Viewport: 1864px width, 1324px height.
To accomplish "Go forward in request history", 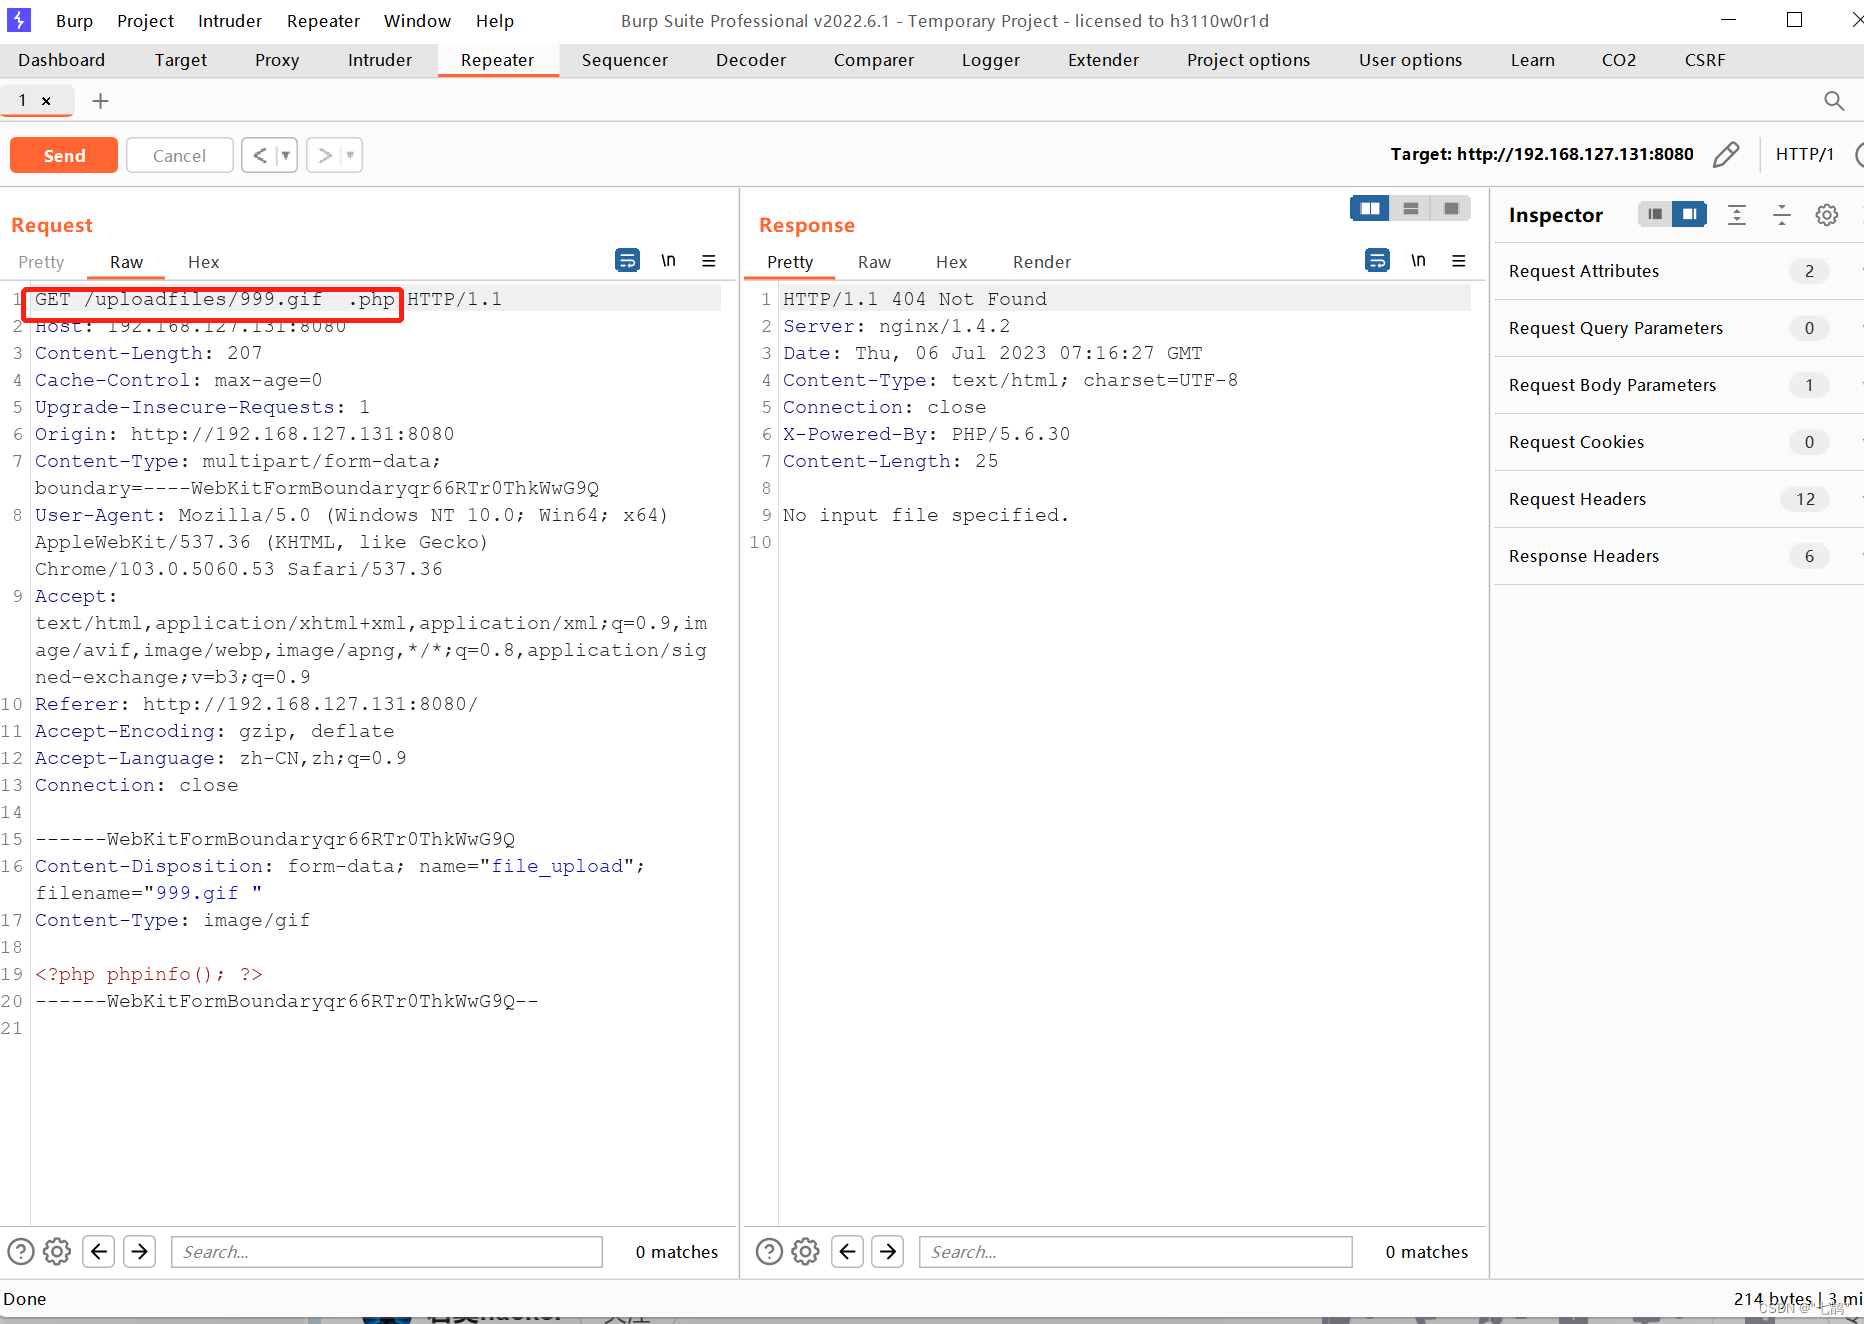I will [x=324, y=155].
